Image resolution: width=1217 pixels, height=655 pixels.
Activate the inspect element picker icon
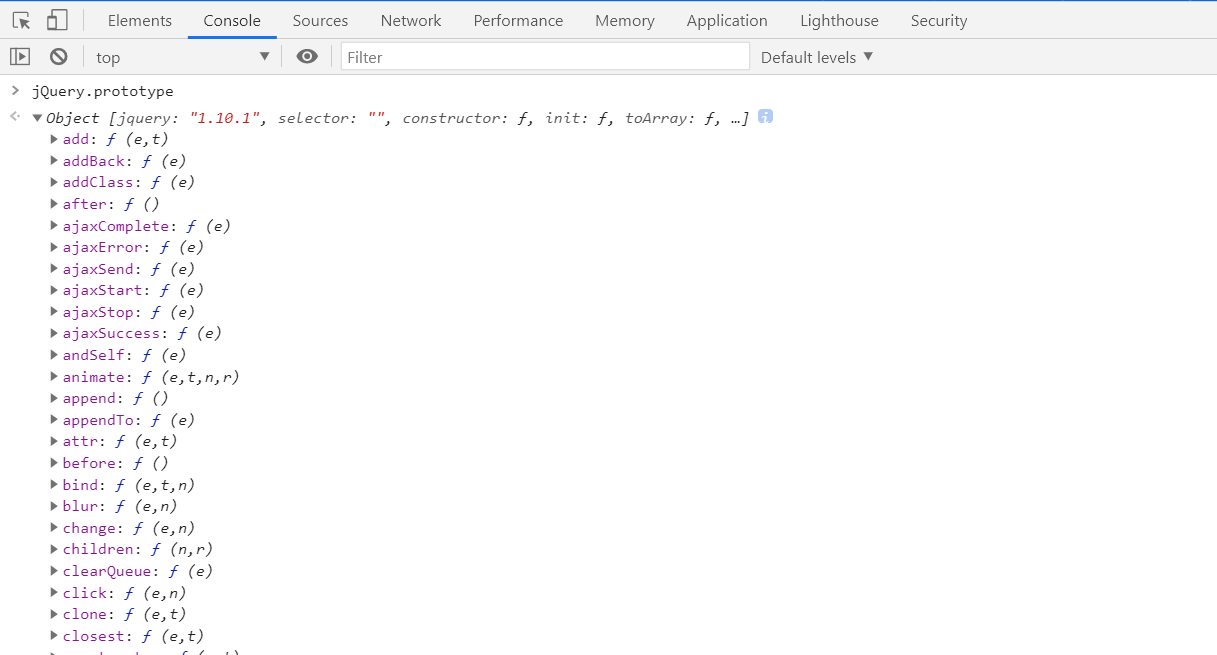click(x=21, y=20)
